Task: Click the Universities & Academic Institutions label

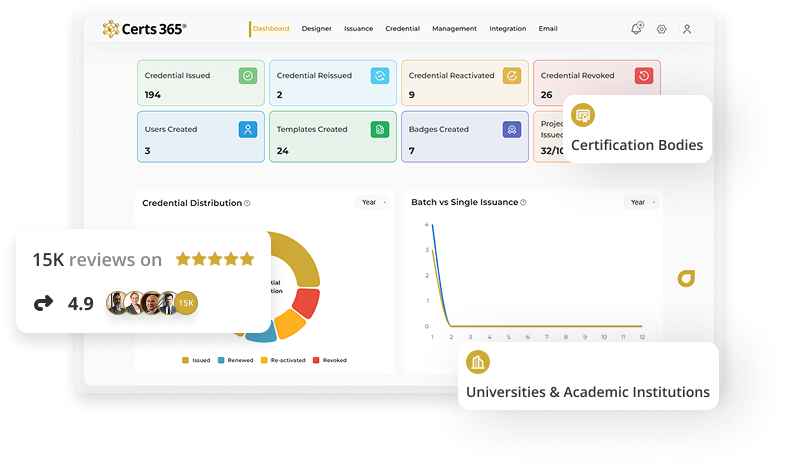Action: click(588, 392)
